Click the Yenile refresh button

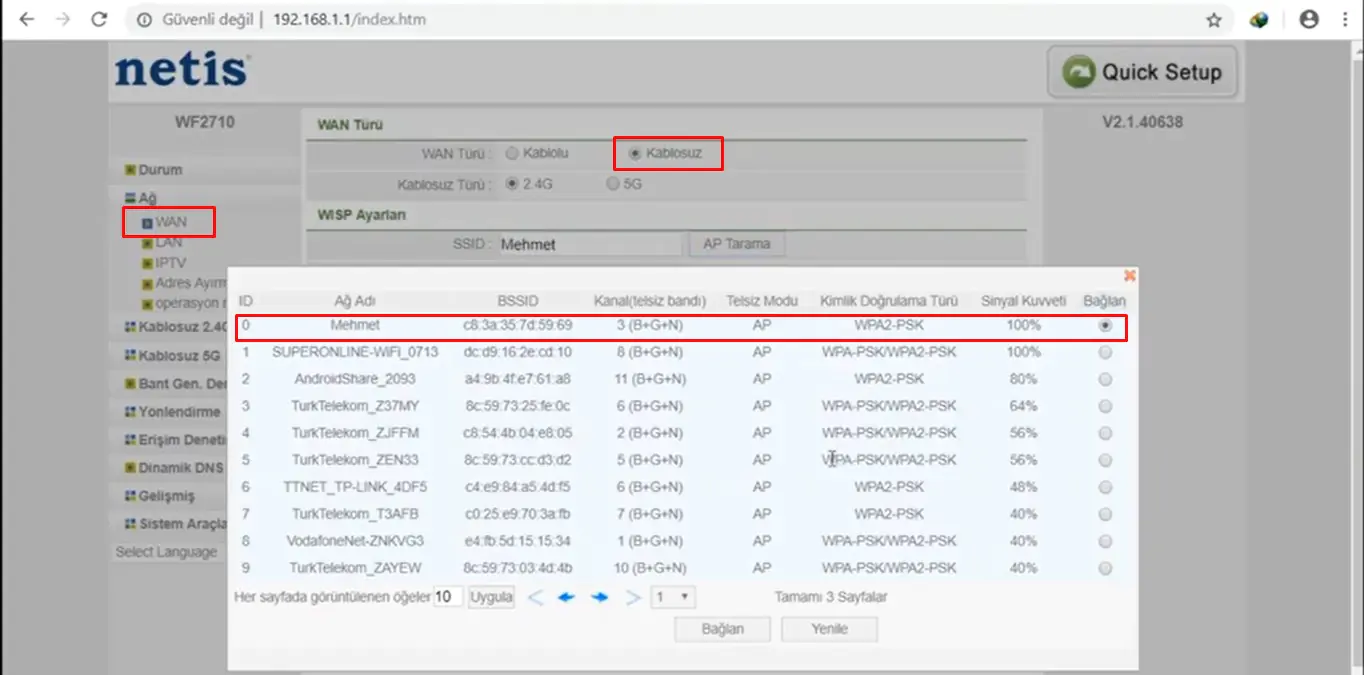click(x=829, y=629)
